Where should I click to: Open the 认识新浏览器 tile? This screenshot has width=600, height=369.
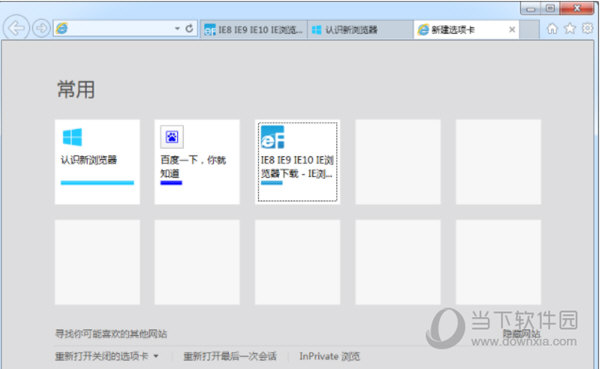(97, 162)
